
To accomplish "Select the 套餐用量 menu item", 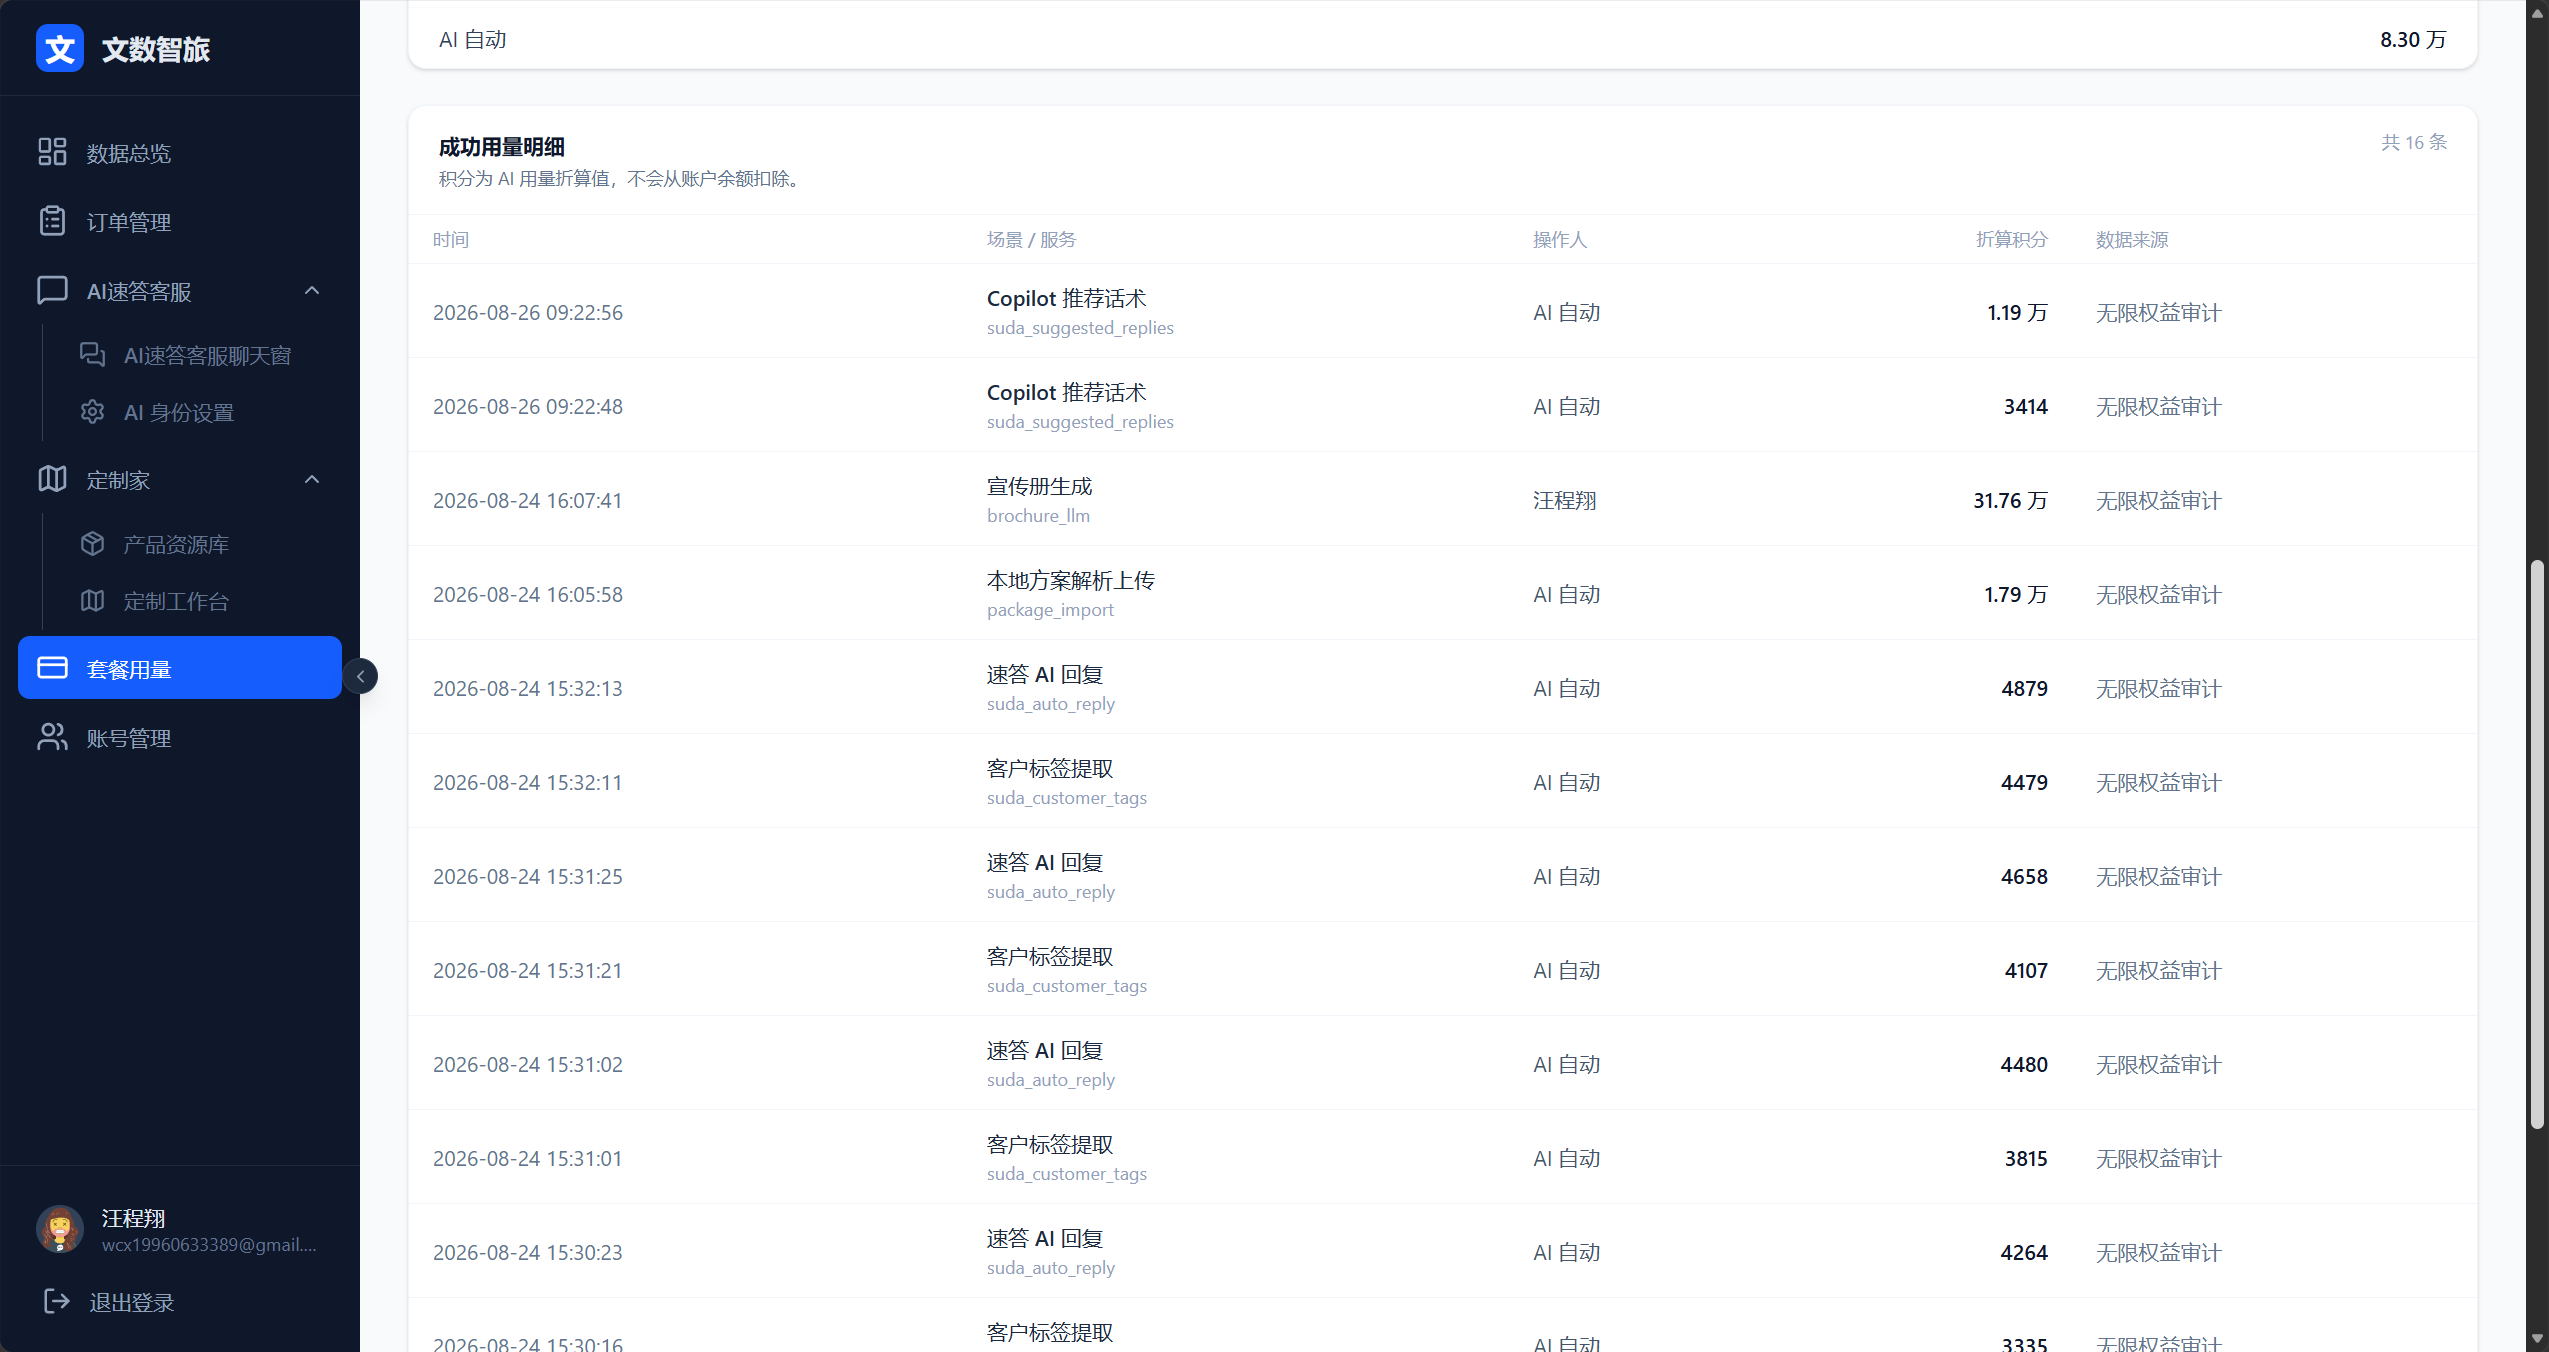I will [x=180, y=668].
